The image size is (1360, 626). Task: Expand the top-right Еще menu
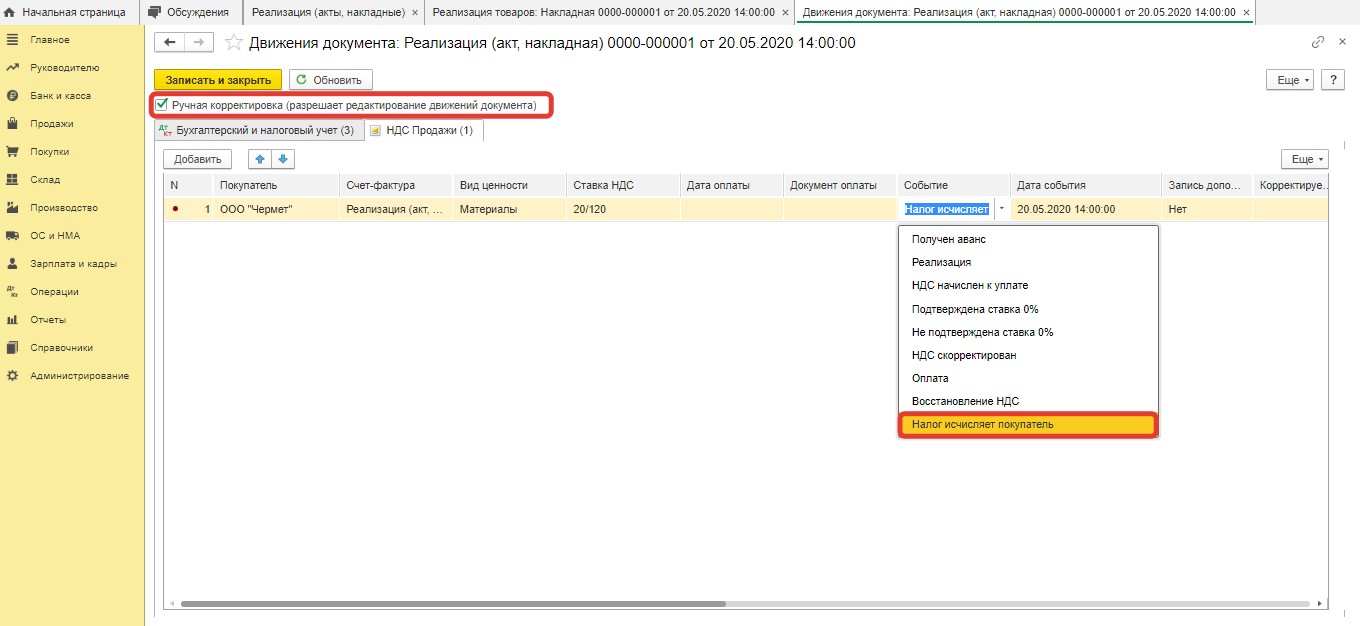1288,80
